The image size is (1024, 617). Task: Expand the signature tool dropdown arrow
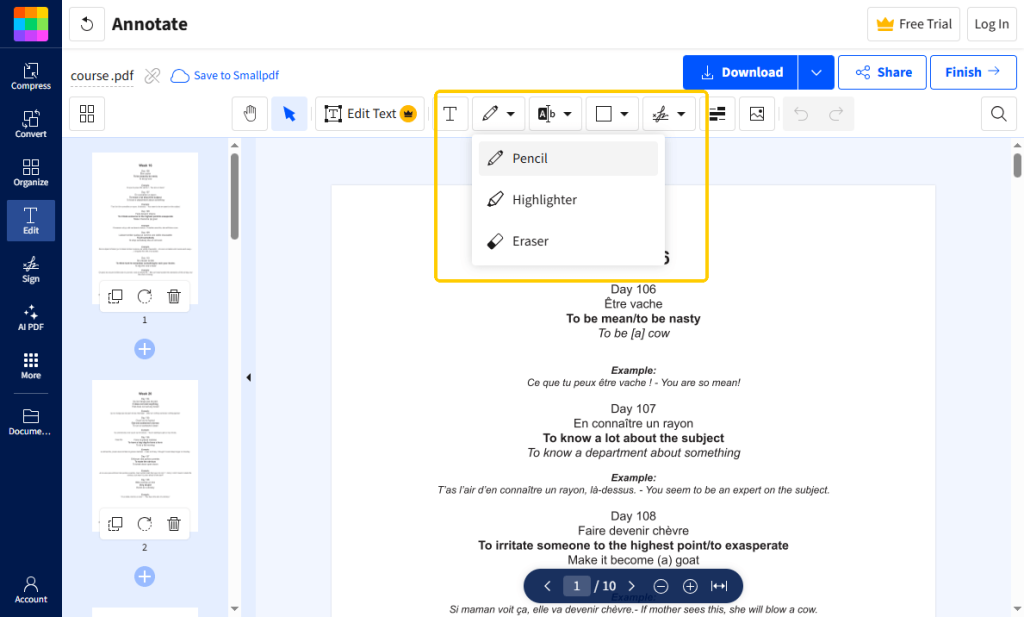(x=681, y=114)
